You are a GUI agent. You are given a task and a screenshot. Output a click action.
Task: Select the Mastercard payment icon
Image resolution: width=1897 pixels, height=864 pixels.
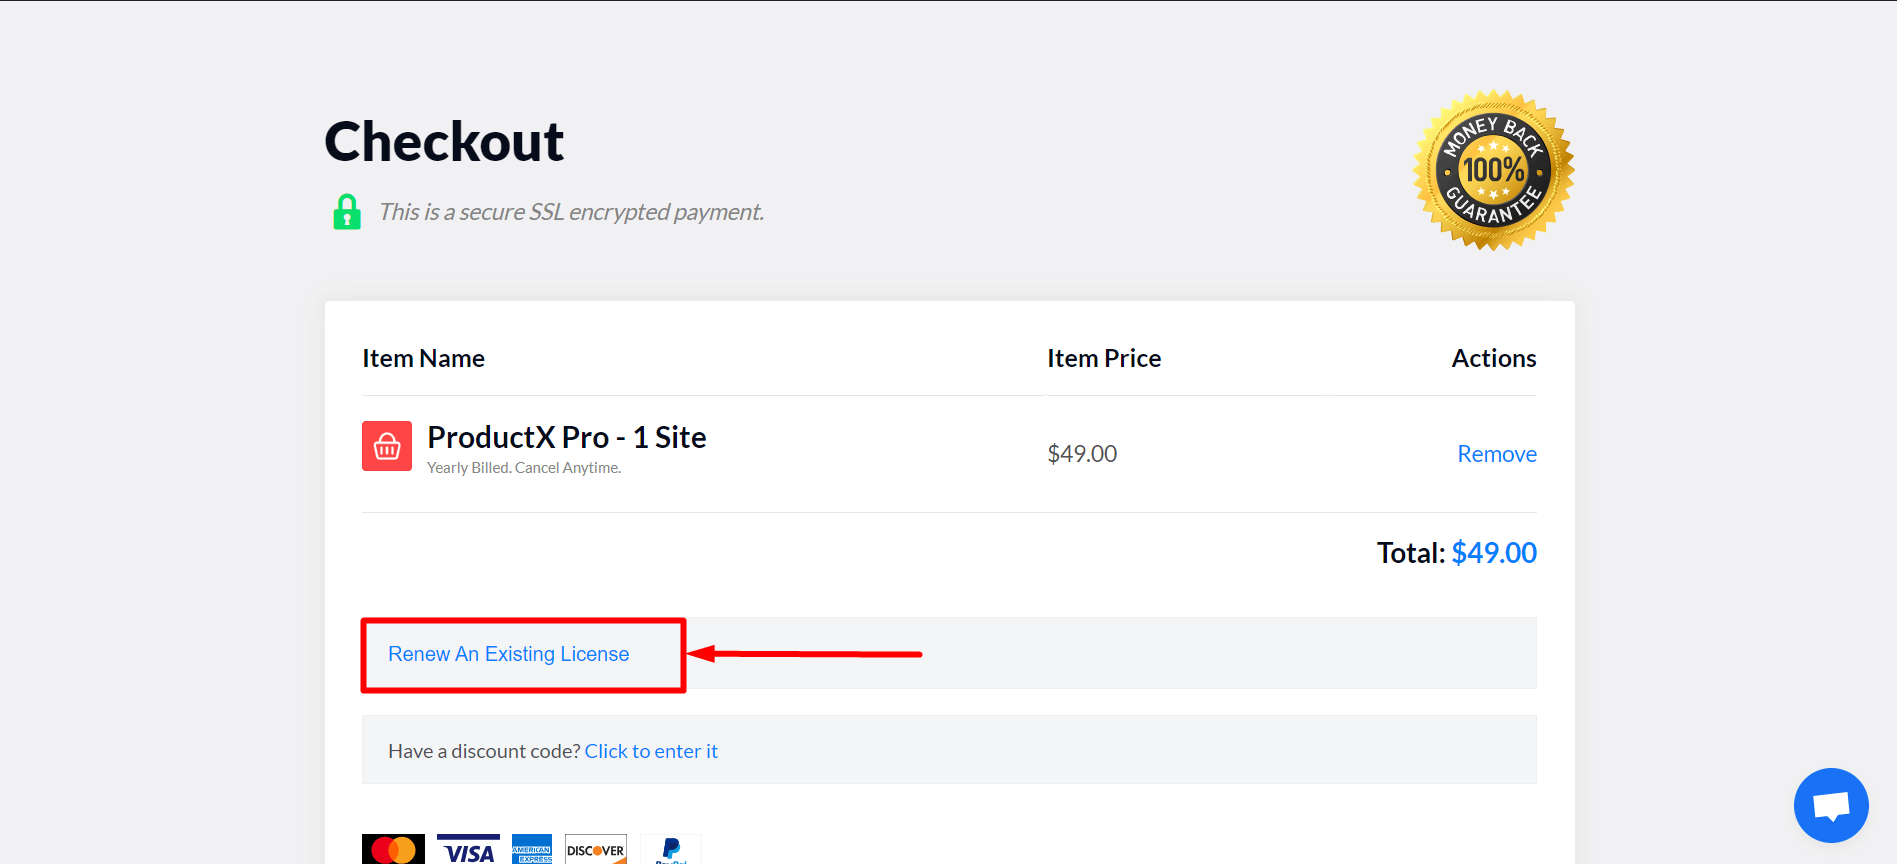393,849
